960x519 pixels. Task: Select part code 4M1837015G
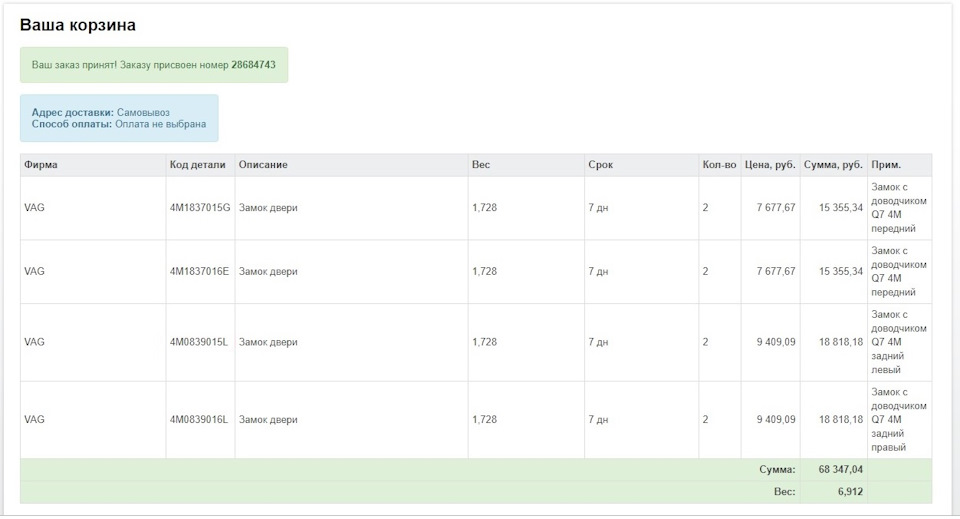coord(200,208)
